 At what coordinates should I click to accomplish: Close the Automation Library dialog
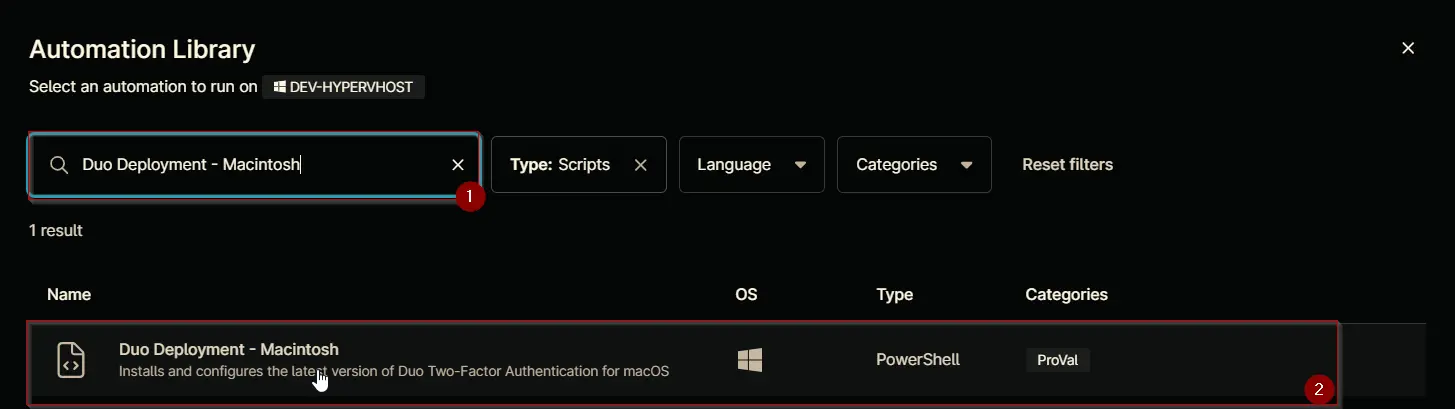(1408, 48)
